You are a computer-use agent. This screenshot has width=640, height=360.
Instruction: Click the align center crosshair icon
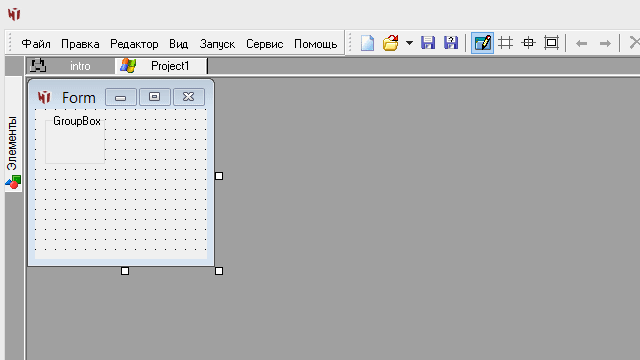(529, 43)
